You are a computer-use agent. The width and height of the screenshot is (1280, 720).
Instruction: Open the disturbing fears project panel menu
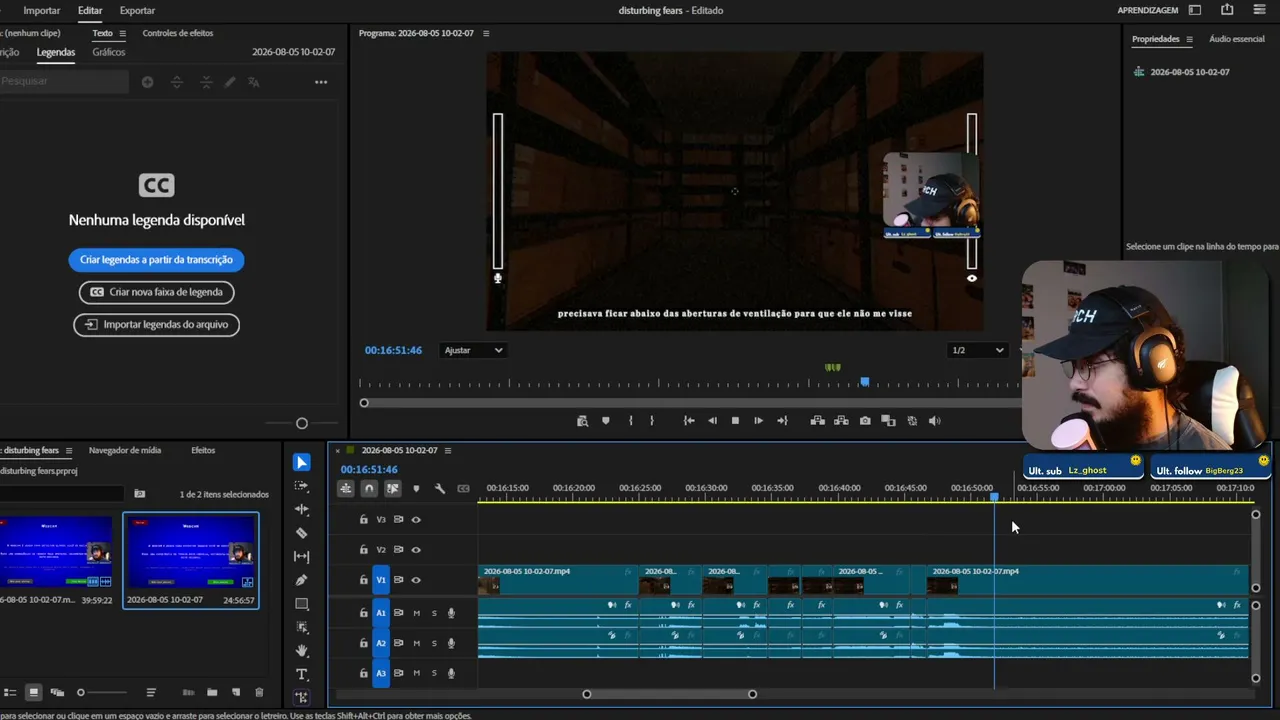click(69, 451)
